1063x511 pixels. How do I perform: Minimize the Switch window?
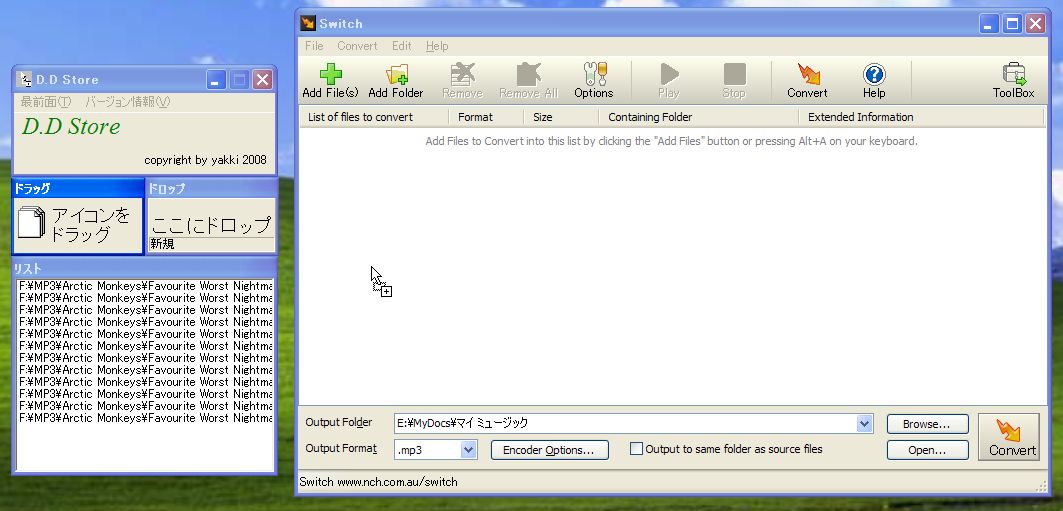pos(989,24)
